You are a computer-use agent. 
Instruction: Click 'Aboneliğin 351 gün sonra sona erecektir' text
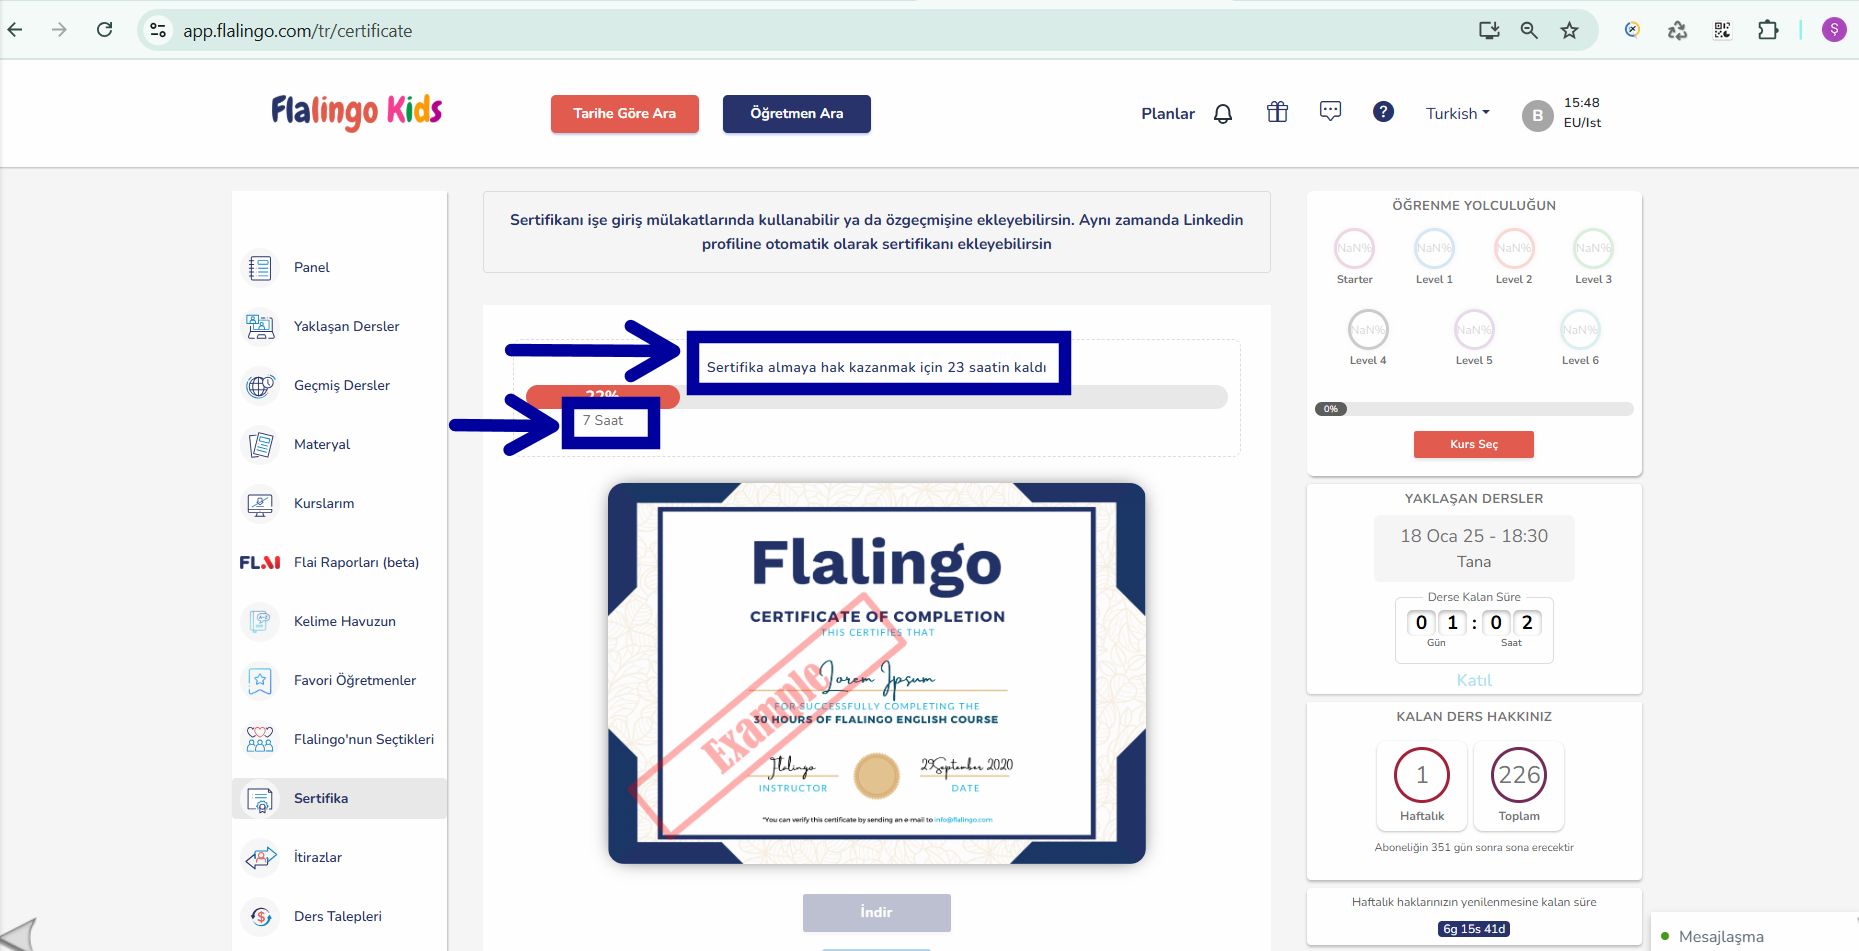click(1474, 847)
